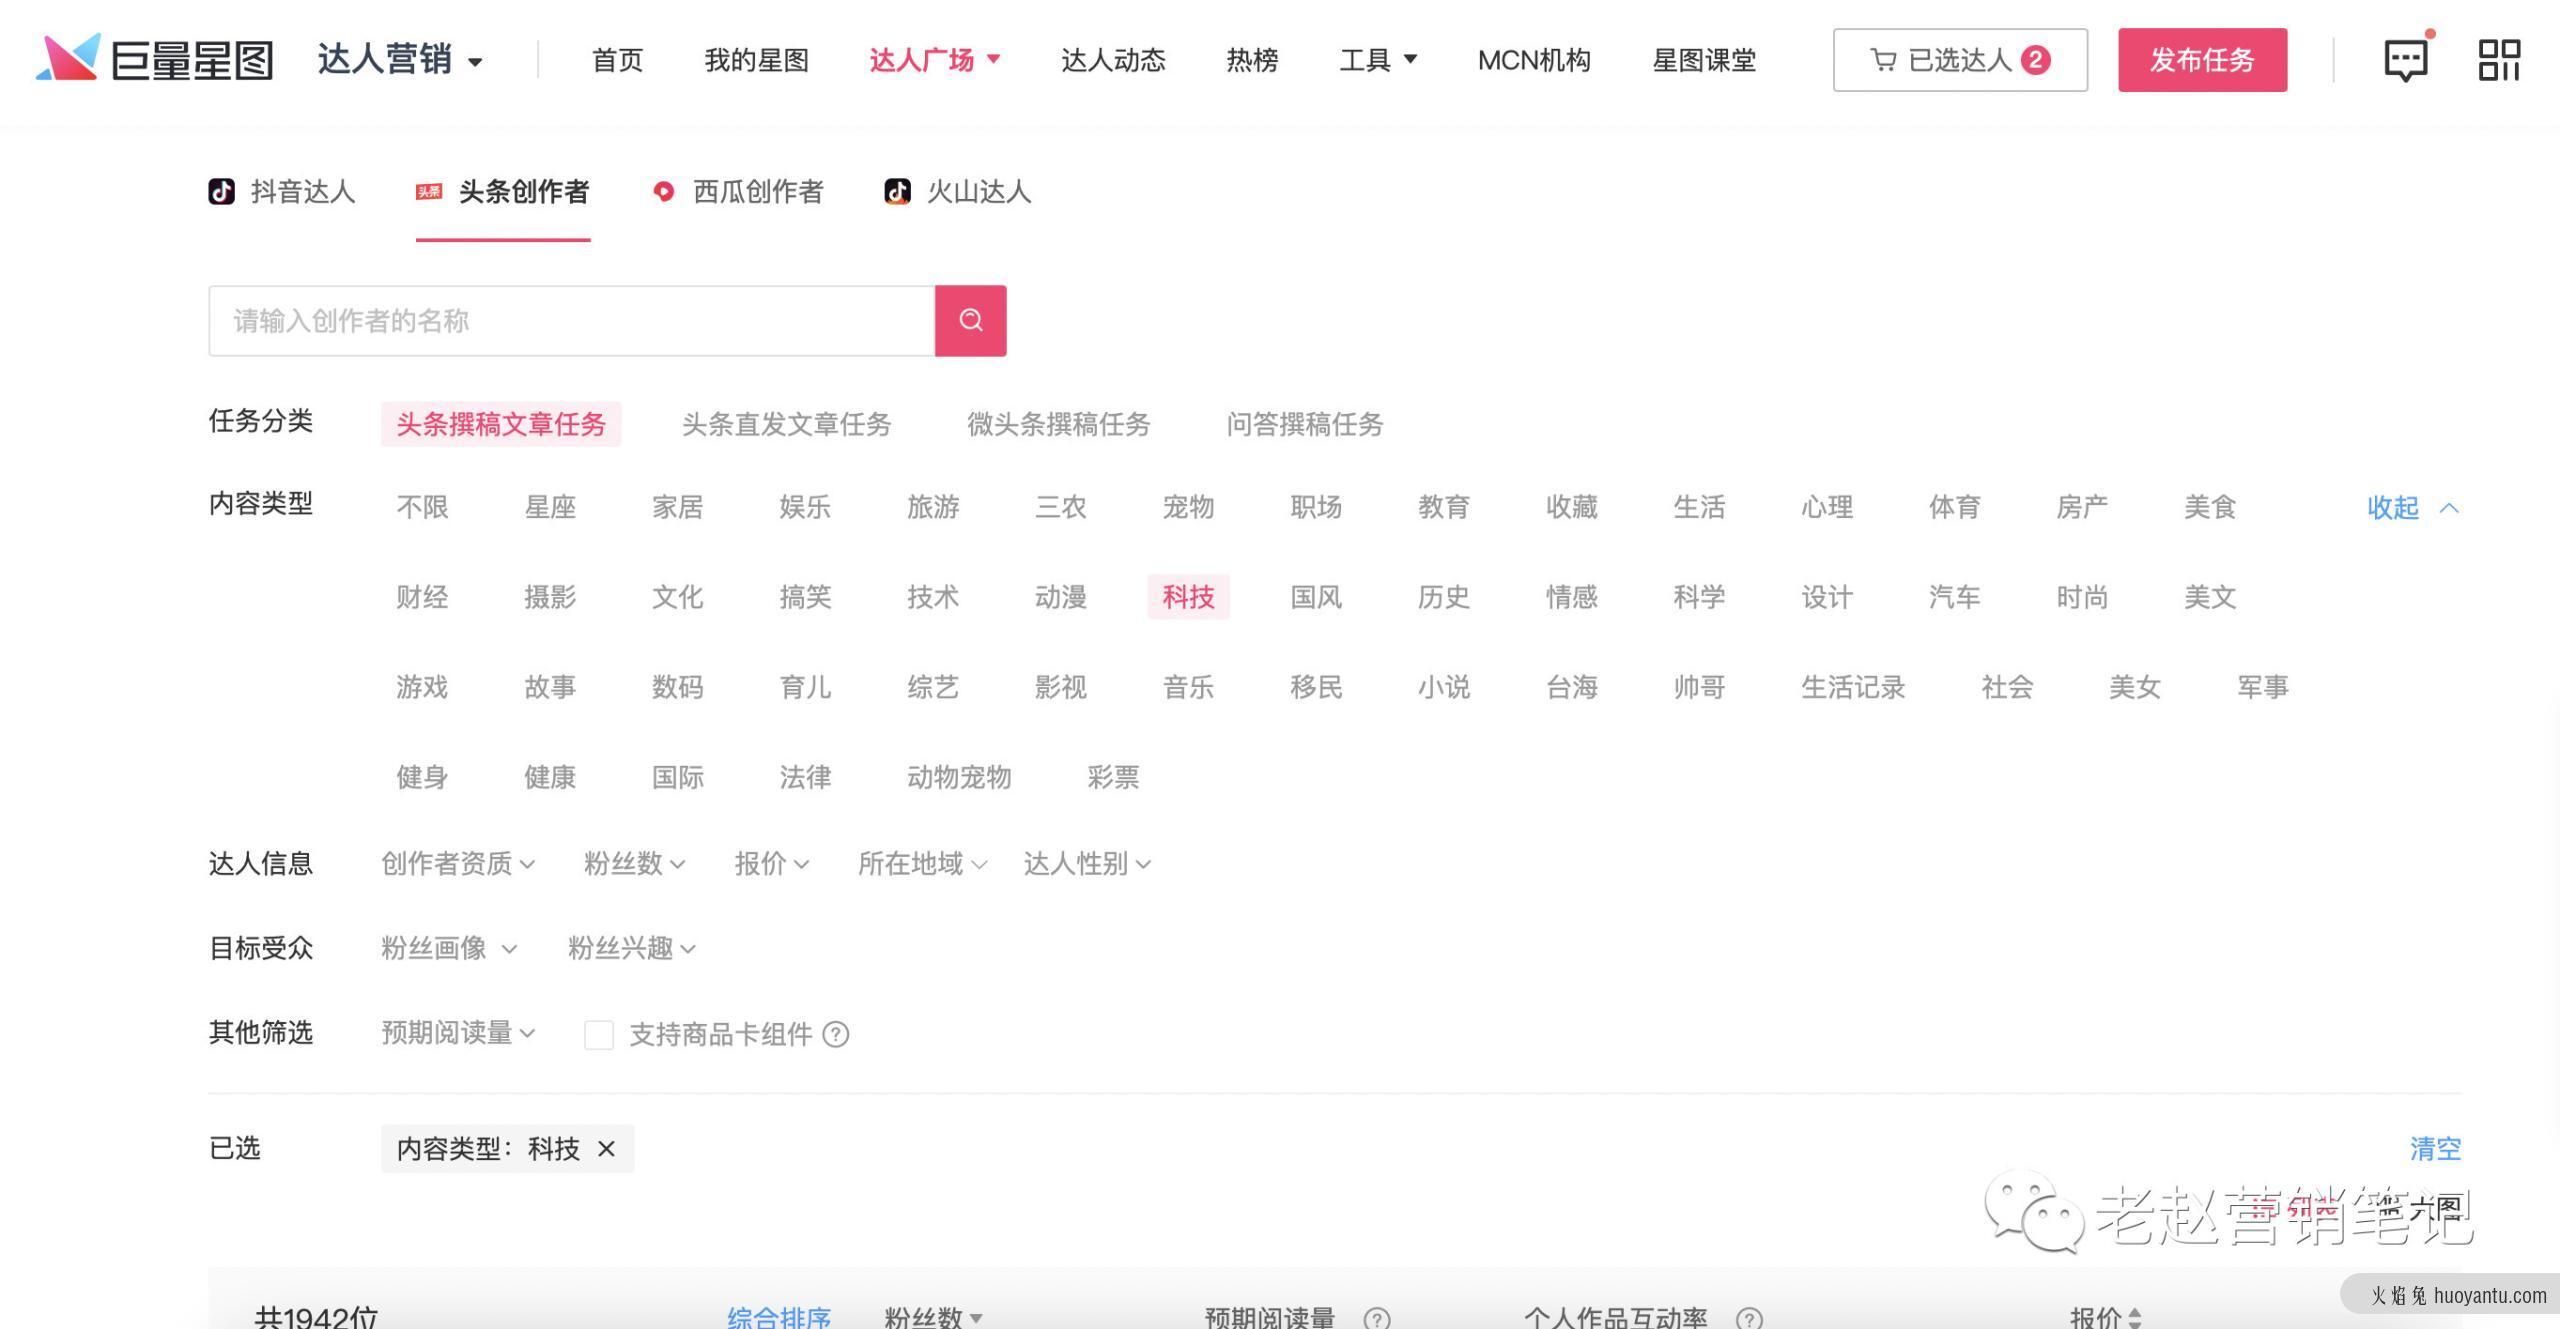
Task: Click the 发布任务 button
Action: click(2202, 60)
